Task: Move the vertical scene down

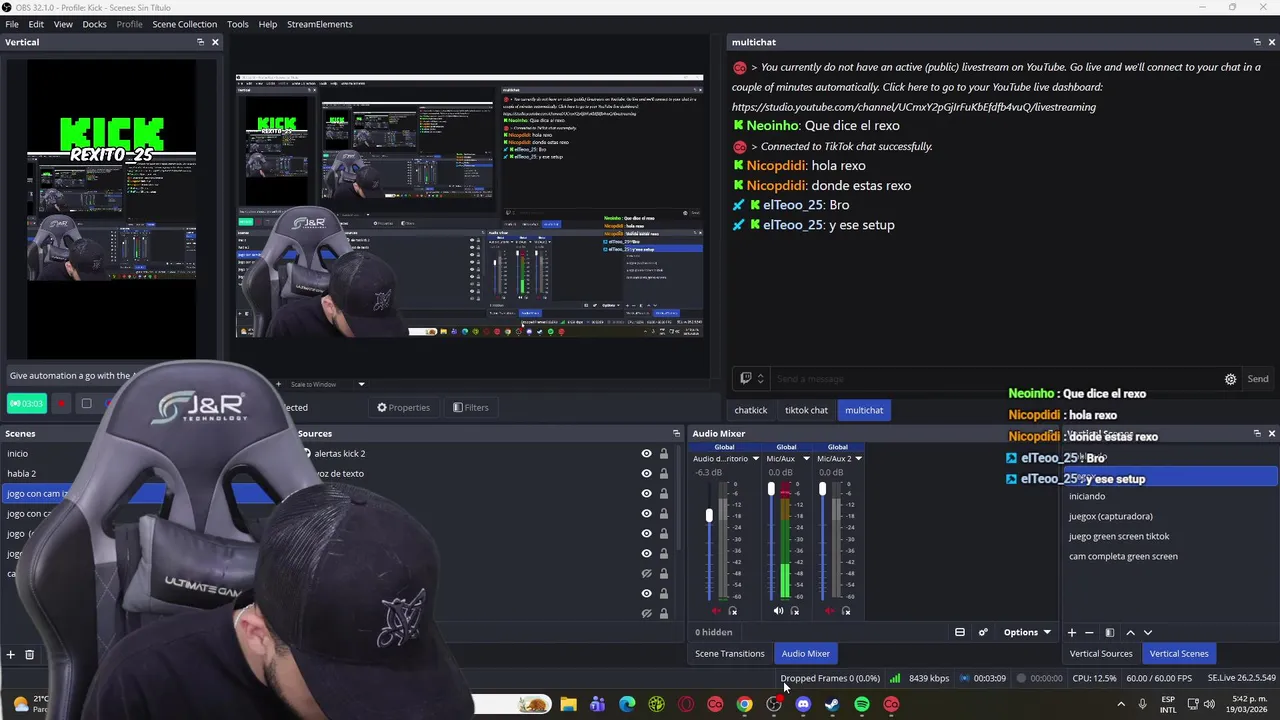Action: coord(1148,632)
